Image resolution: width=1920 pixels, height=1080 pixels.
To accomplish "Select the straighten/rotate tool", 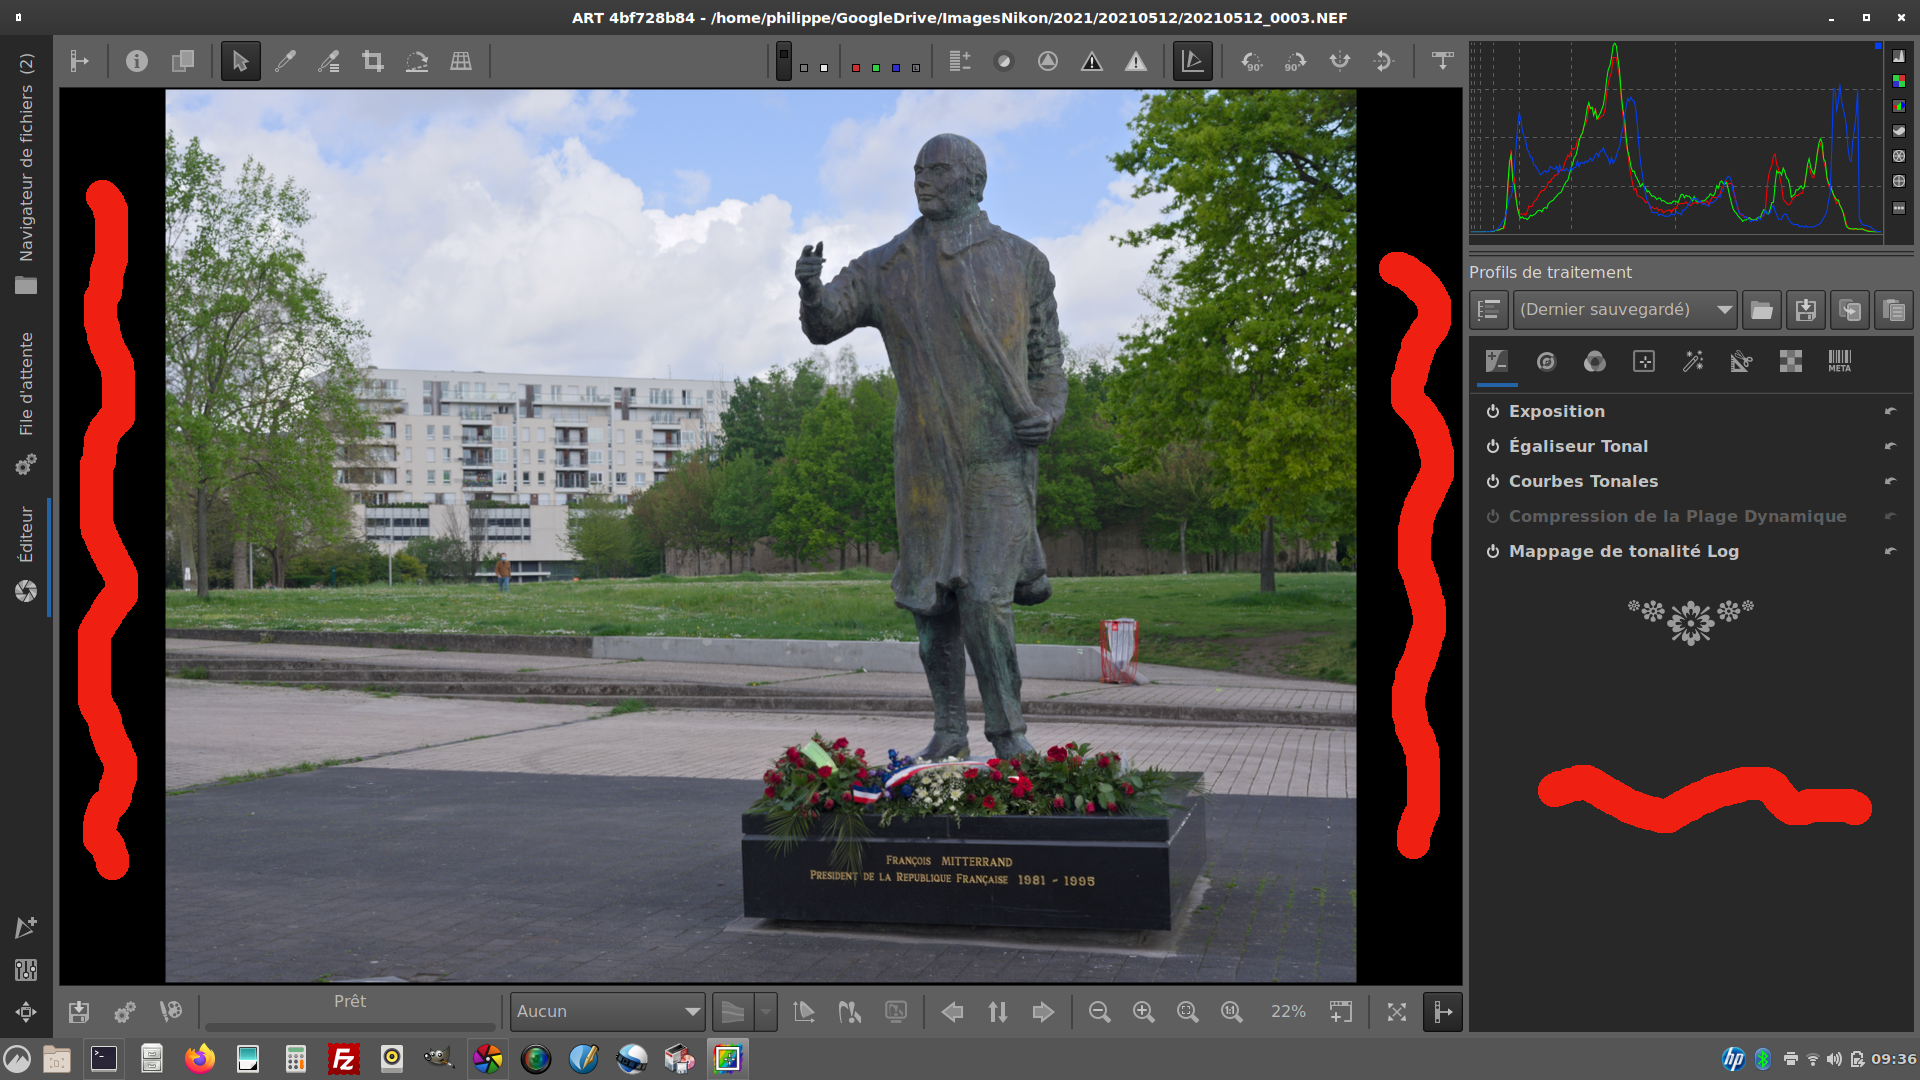I will (x=417, y=62).
